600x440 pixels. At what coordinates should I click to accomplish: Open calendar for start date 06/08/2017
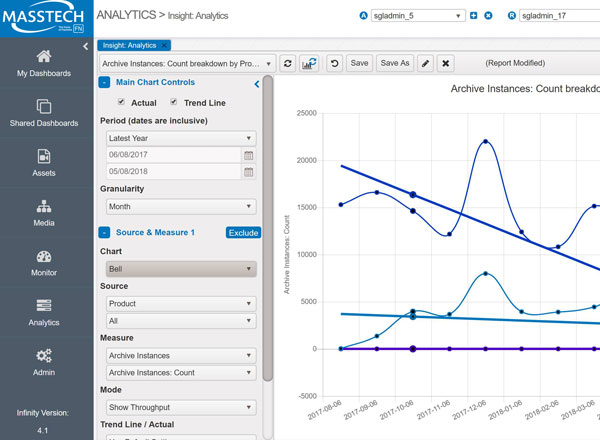tap(249, 155)
